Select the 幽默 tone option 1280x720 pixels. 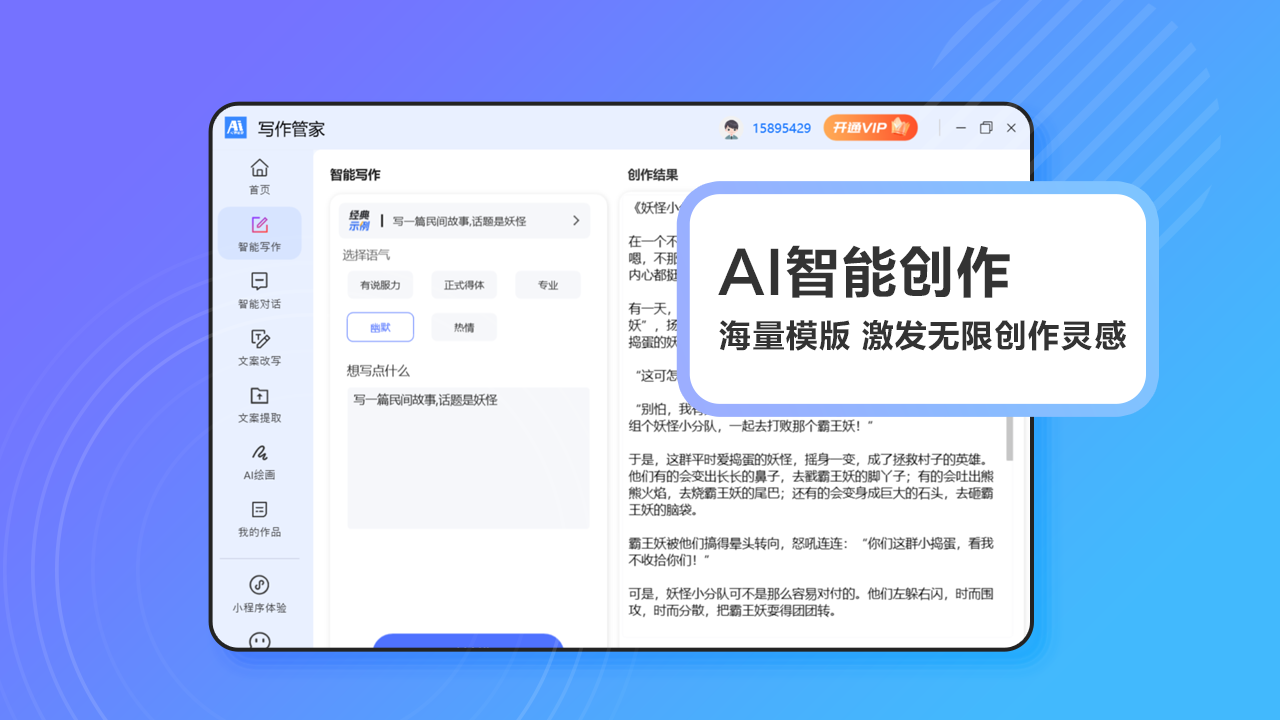coord(380,327)
